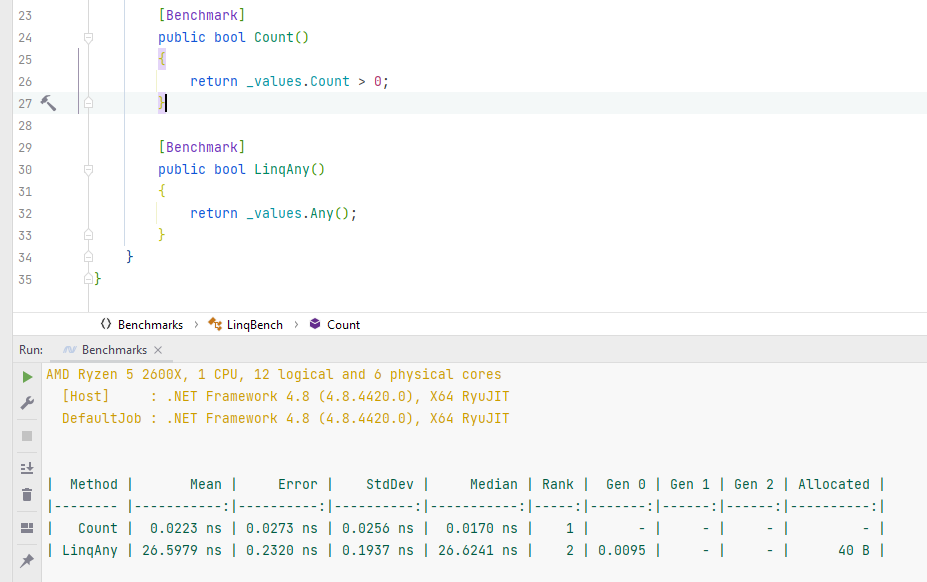Click the hammer icon on line 27

pyautogui.click(x=48, y=103)
